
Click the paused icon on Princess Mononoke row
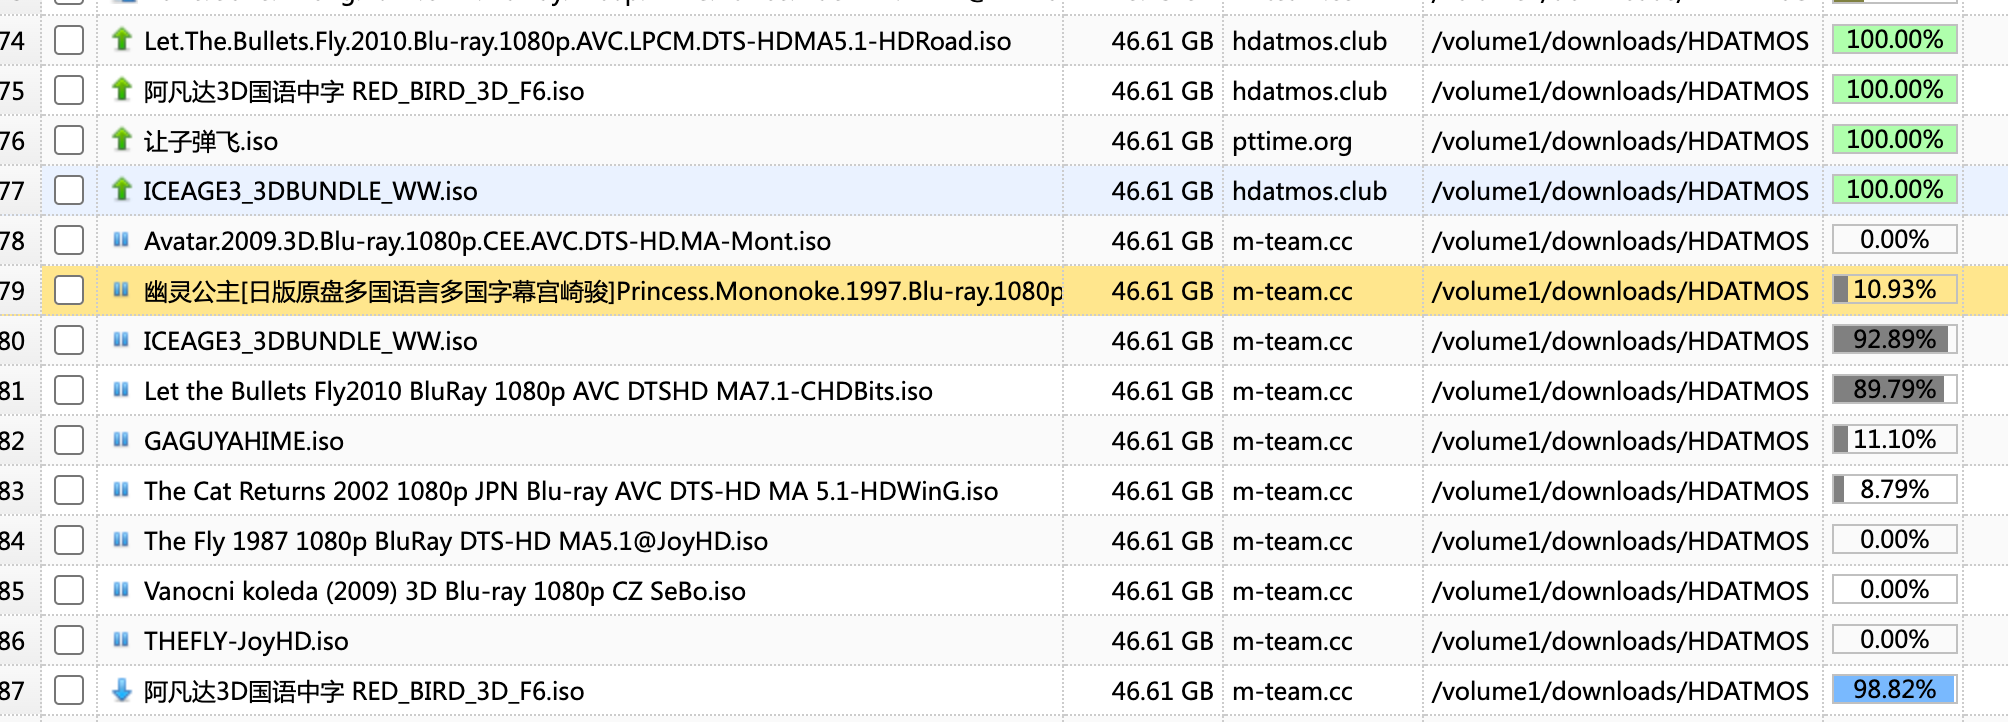pos(122,290)
